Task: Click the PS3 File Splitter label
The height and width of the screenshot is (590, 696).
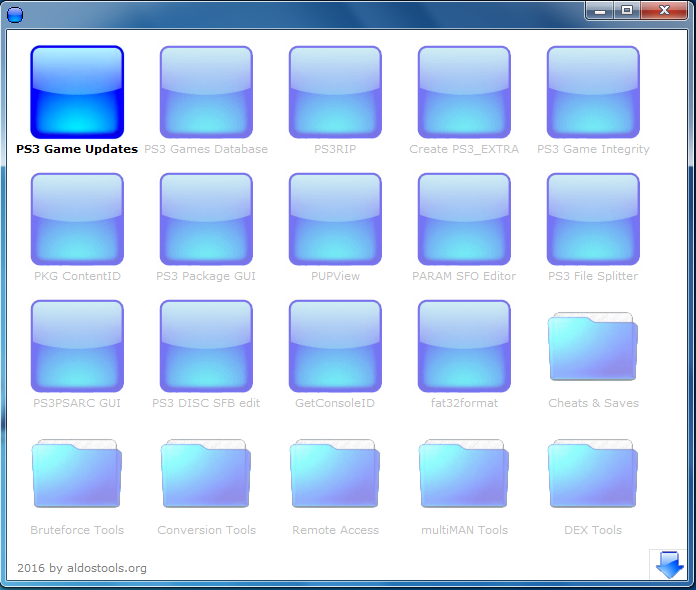Action: point(593,276)
